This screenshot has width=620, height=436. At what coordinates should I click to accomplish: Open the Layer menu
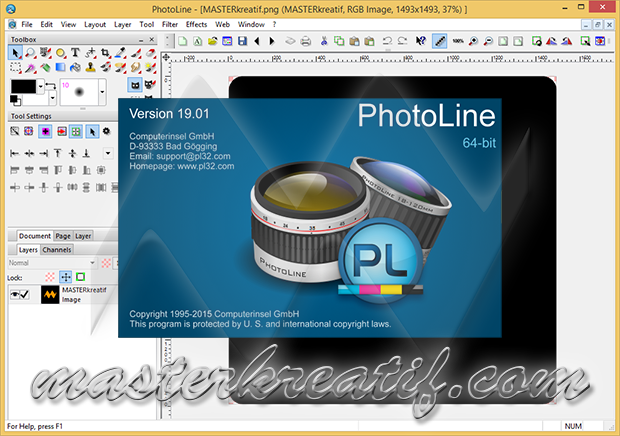tap(123, 25)
